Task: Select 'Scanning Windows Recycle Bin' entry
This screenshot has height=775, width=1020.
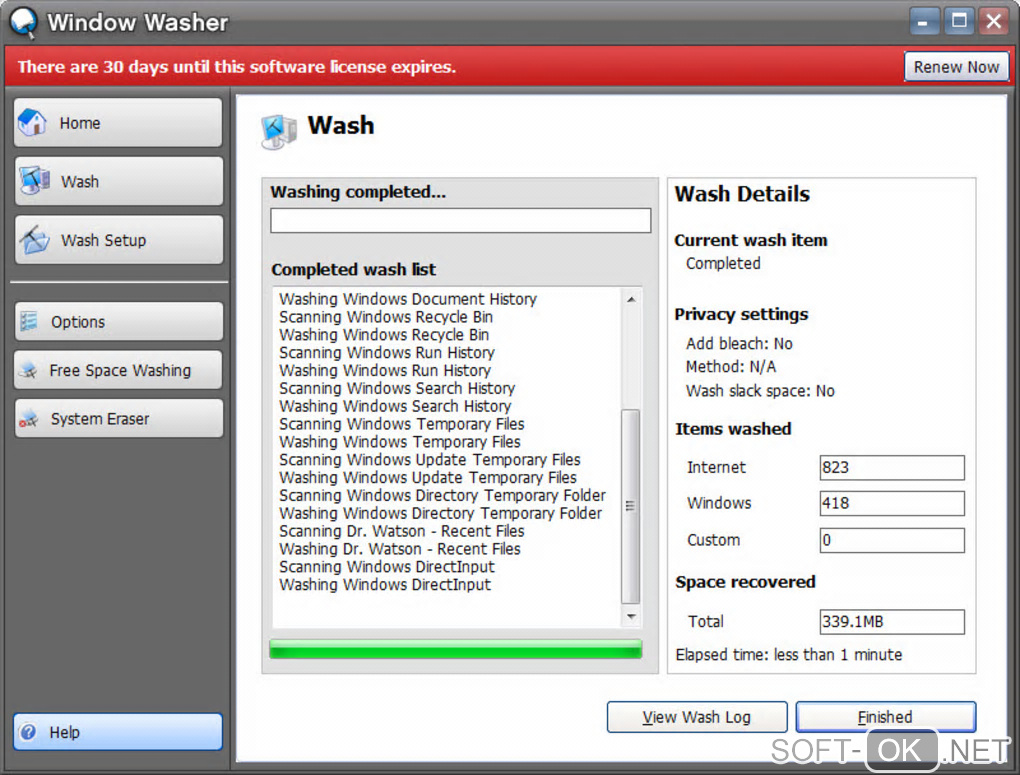Action: pyautogui.click(x=386, y=317)
